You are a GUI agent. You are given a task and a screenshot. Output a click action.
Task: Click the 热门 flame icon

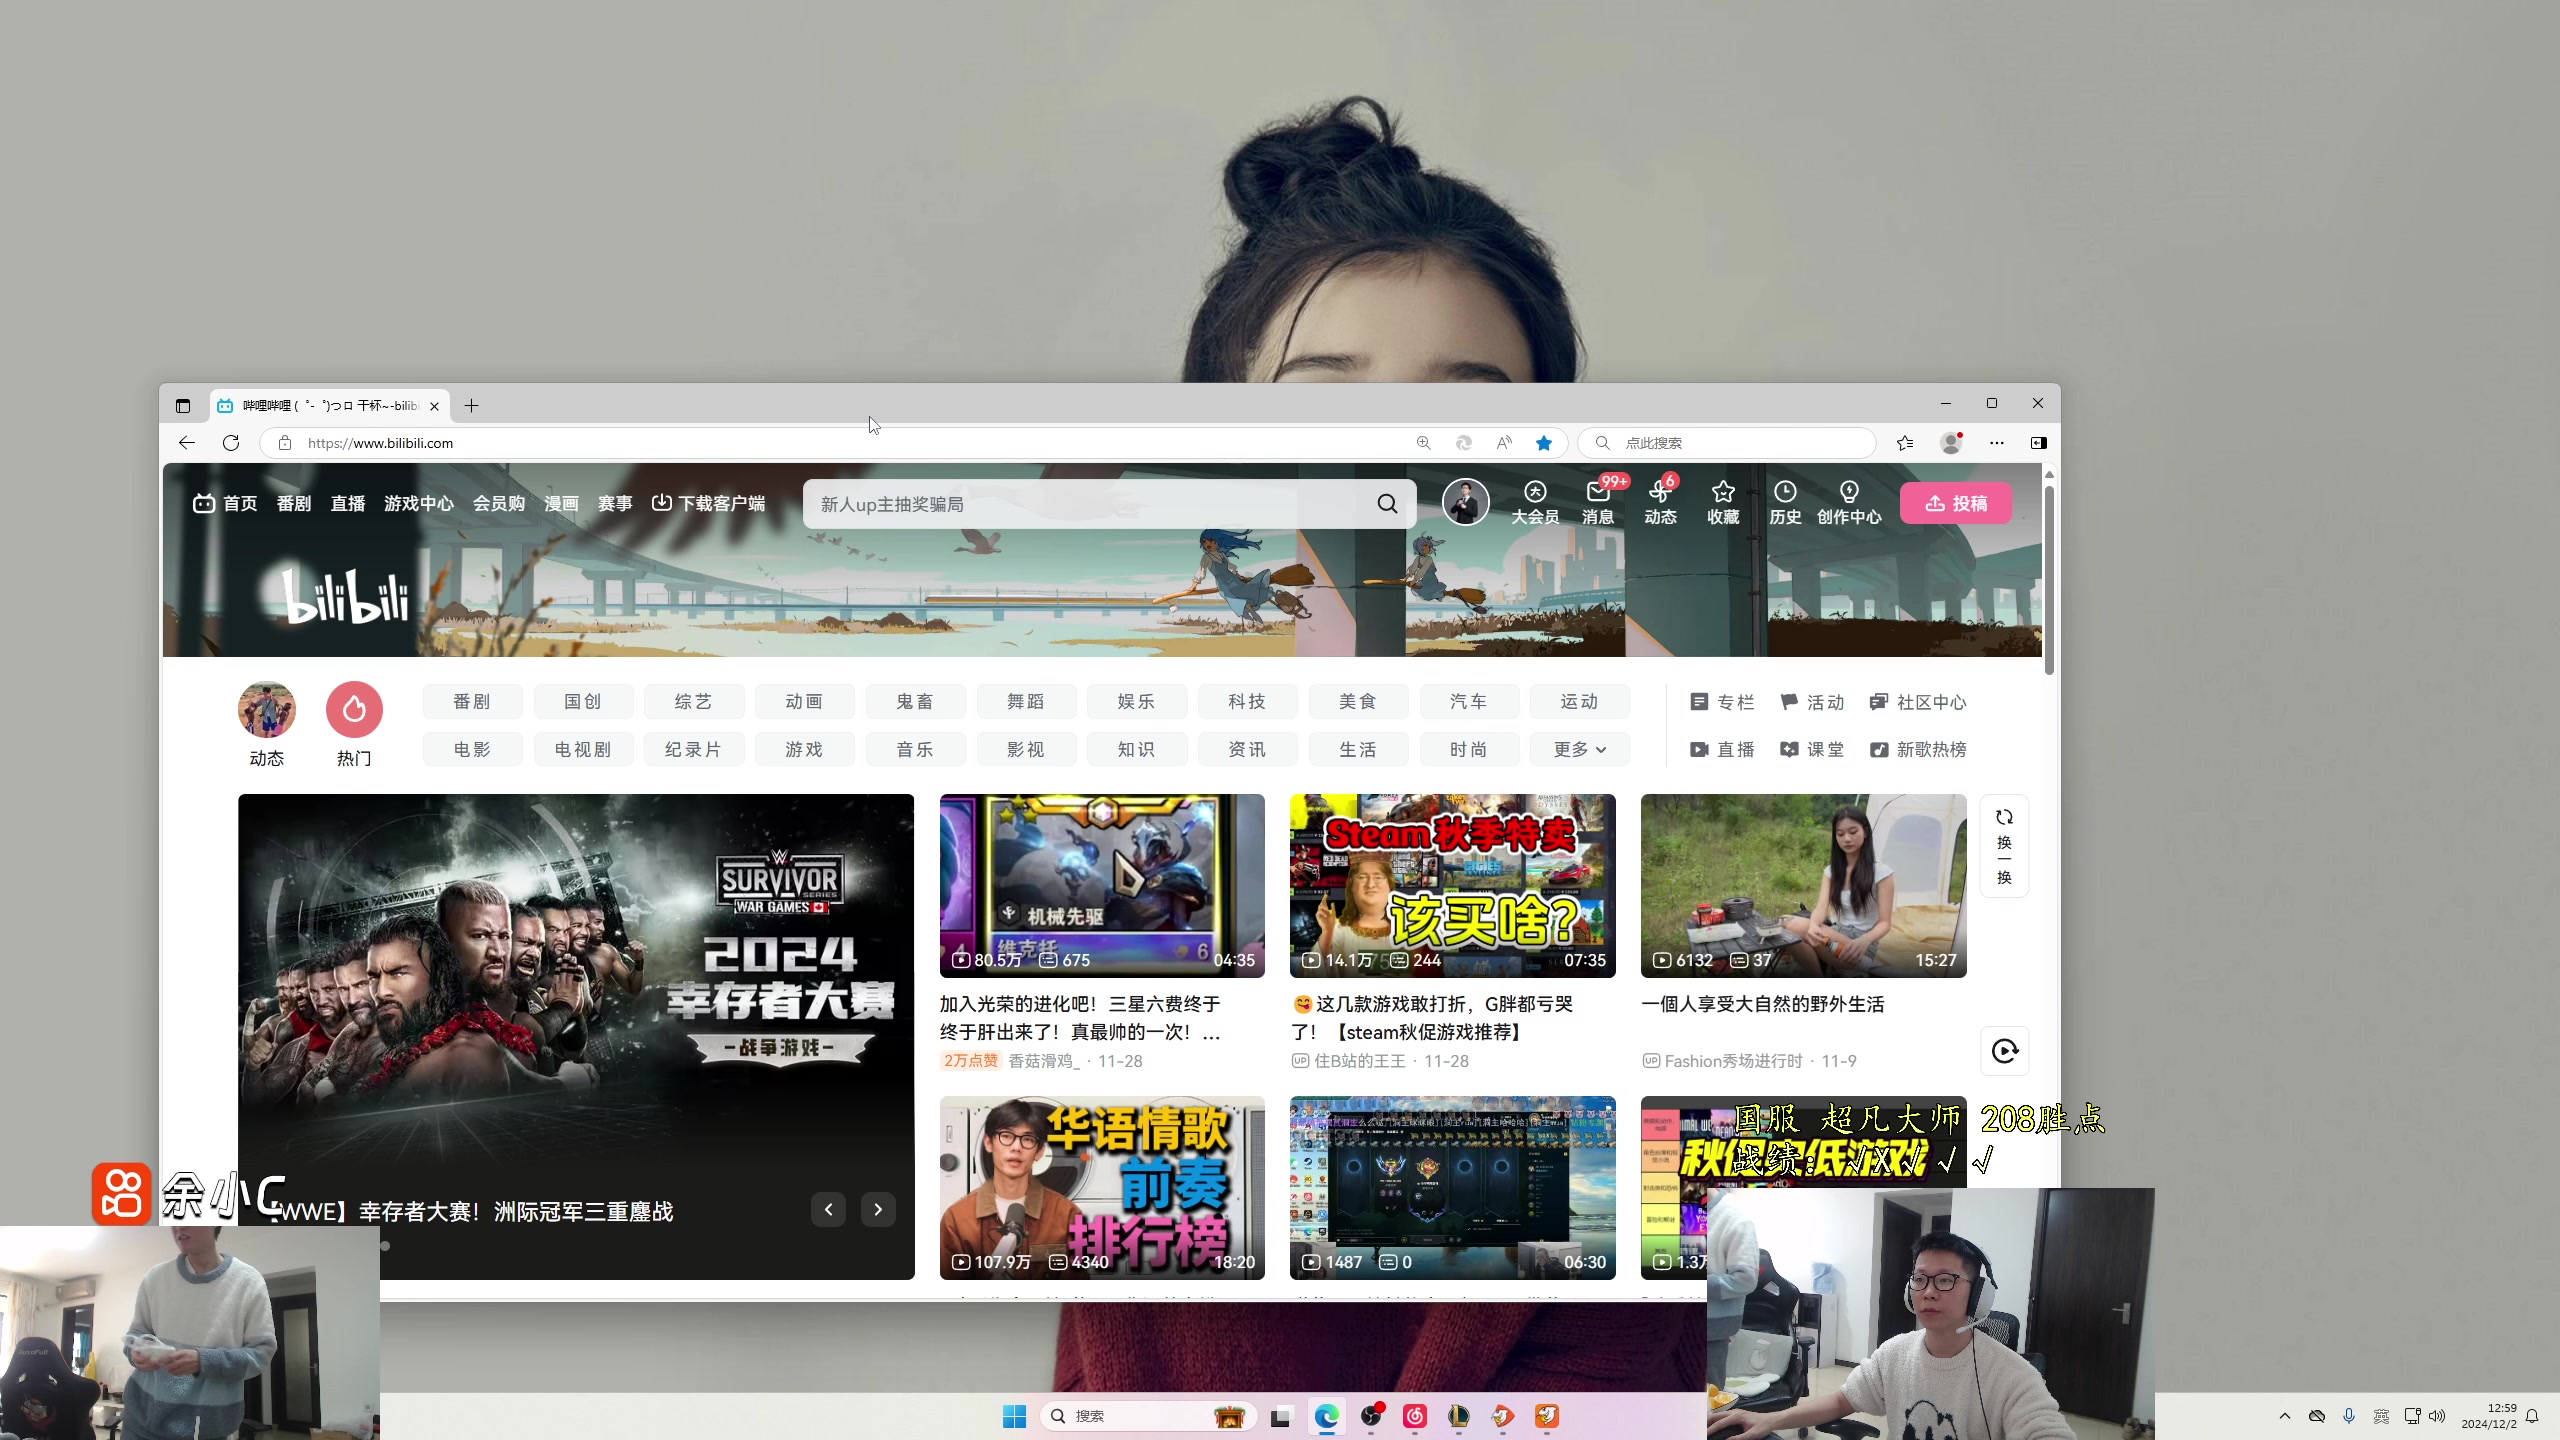(354, 710)
